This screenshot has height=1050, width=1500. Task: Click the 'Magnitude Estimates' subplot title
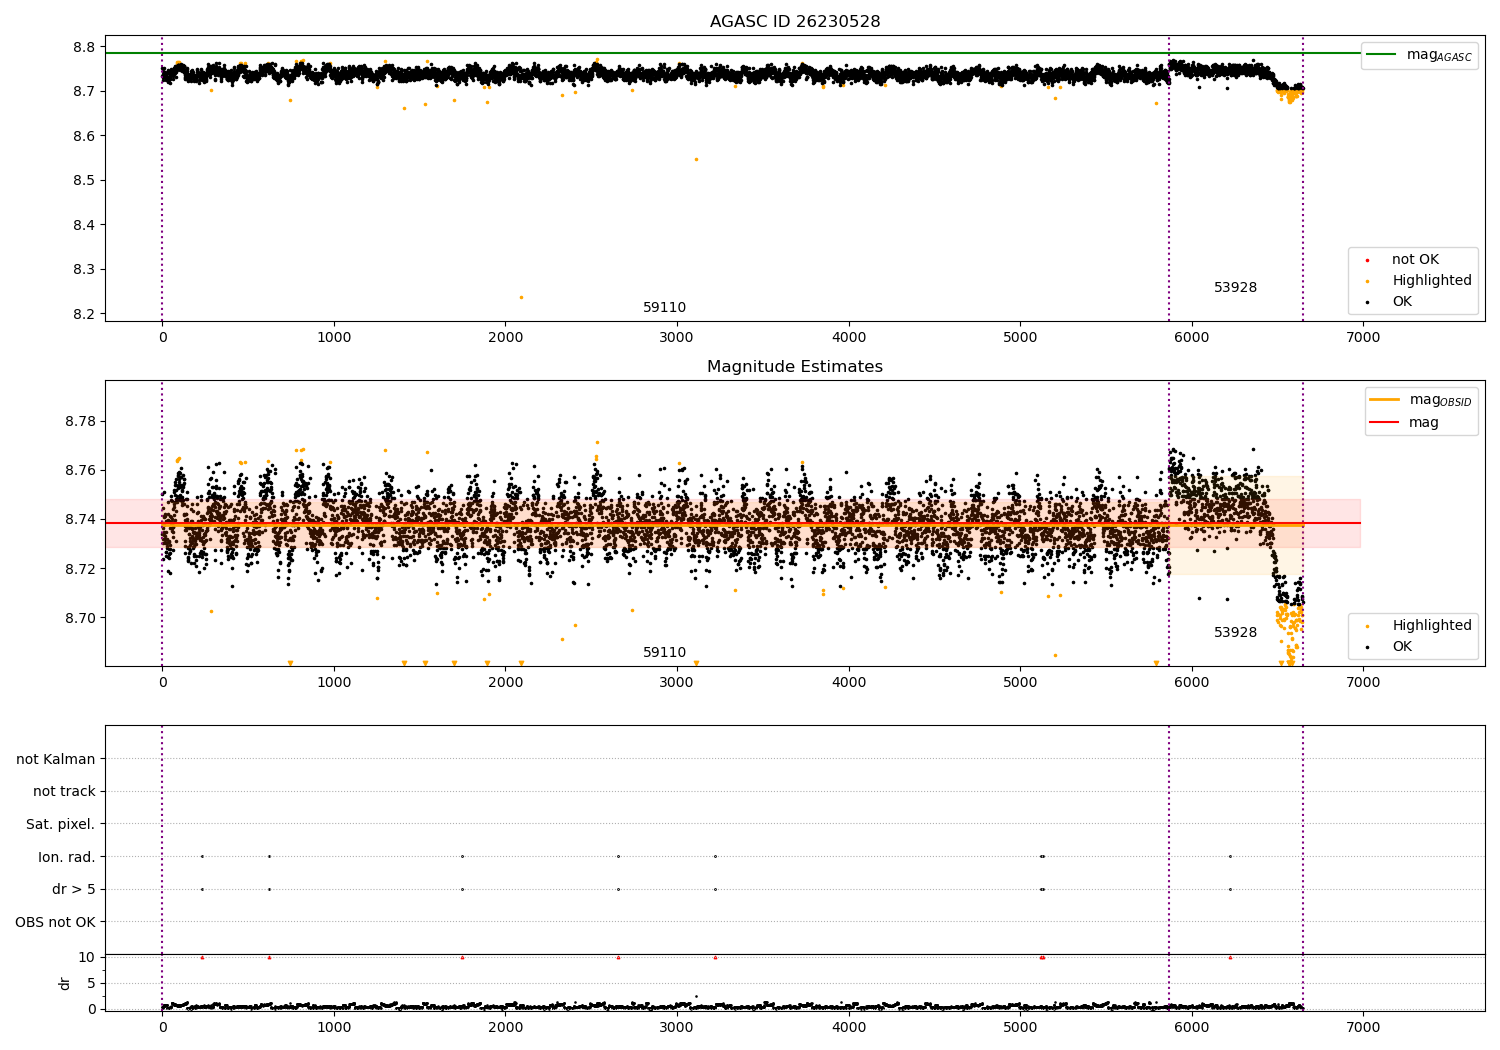[795, 367]
